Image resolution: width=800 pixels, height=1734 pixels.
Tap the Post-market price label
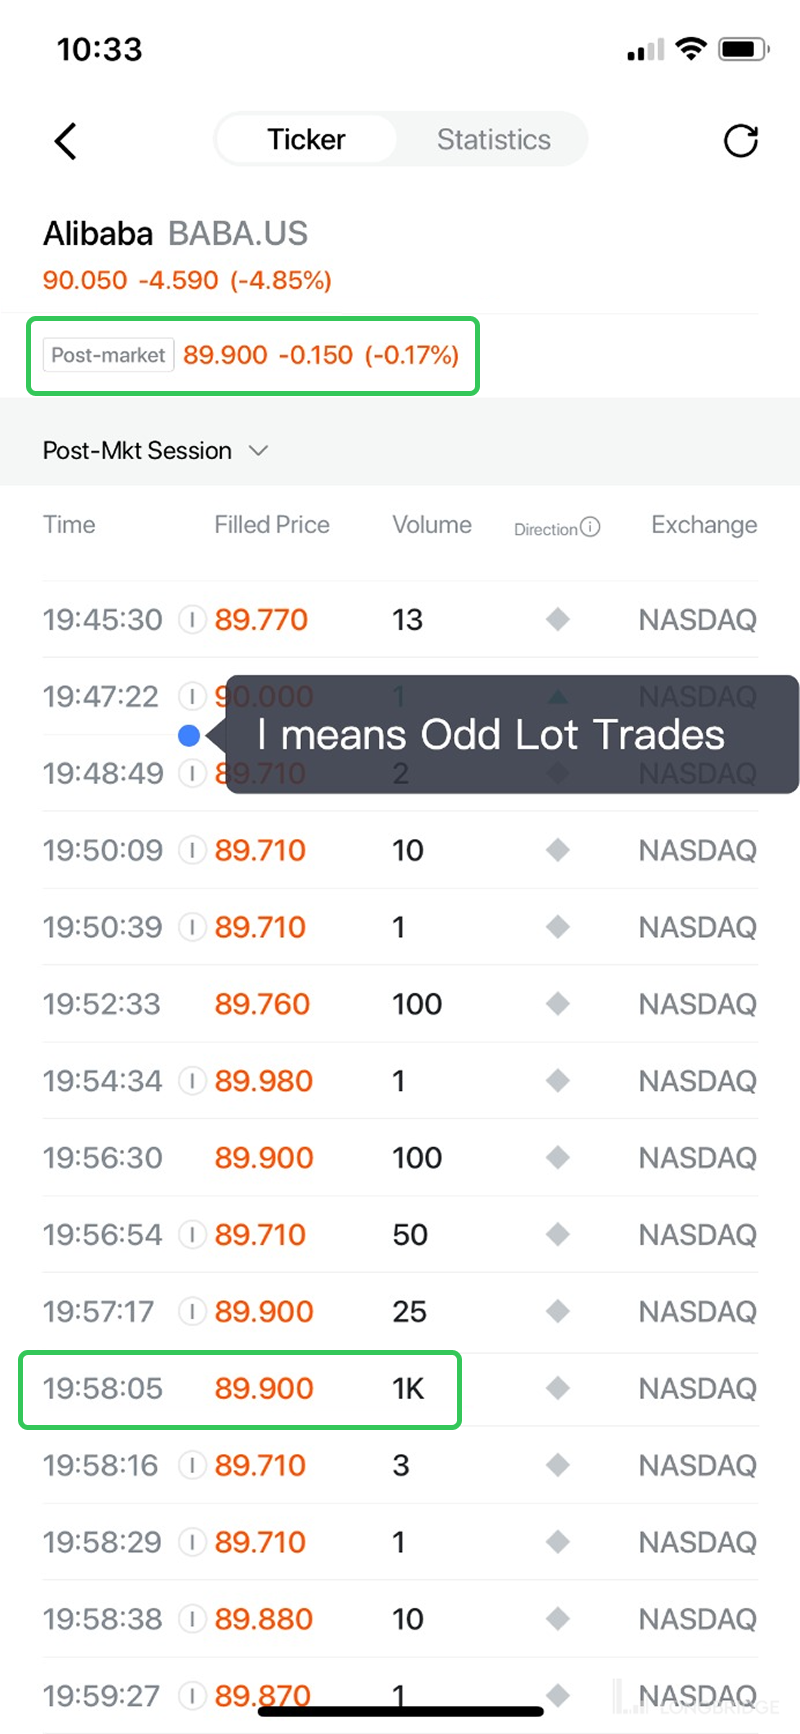tap(109, 355)
